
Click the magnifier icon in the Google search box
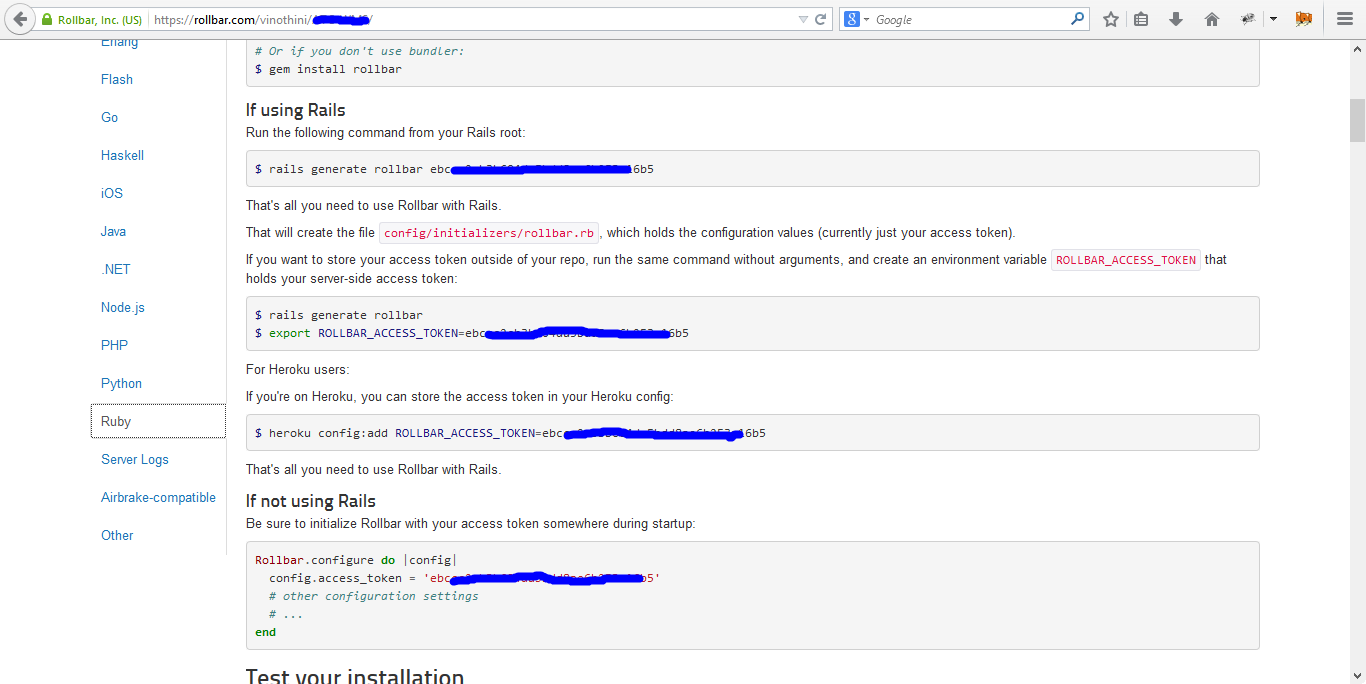click(x=1077, y=19)
